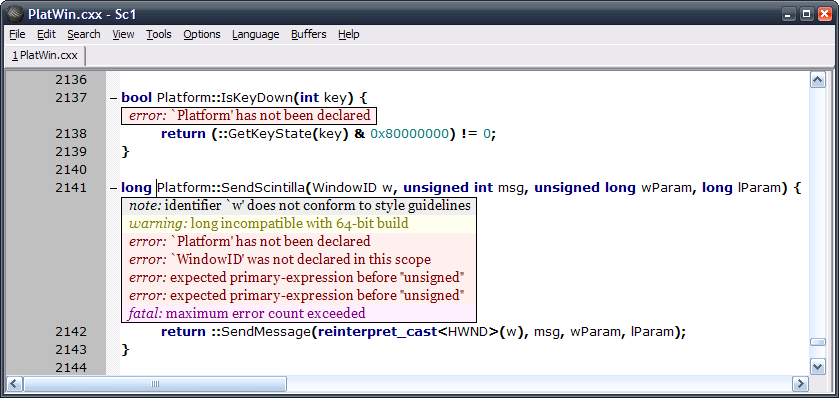Click the hex value 0x80000000

409,134
